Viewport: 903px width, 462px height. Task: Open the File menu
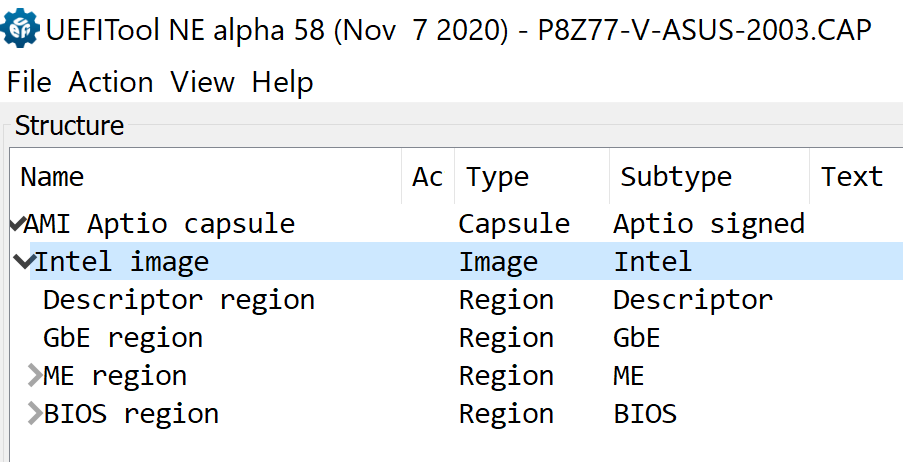pyautogui.click(x=28, y=82)
